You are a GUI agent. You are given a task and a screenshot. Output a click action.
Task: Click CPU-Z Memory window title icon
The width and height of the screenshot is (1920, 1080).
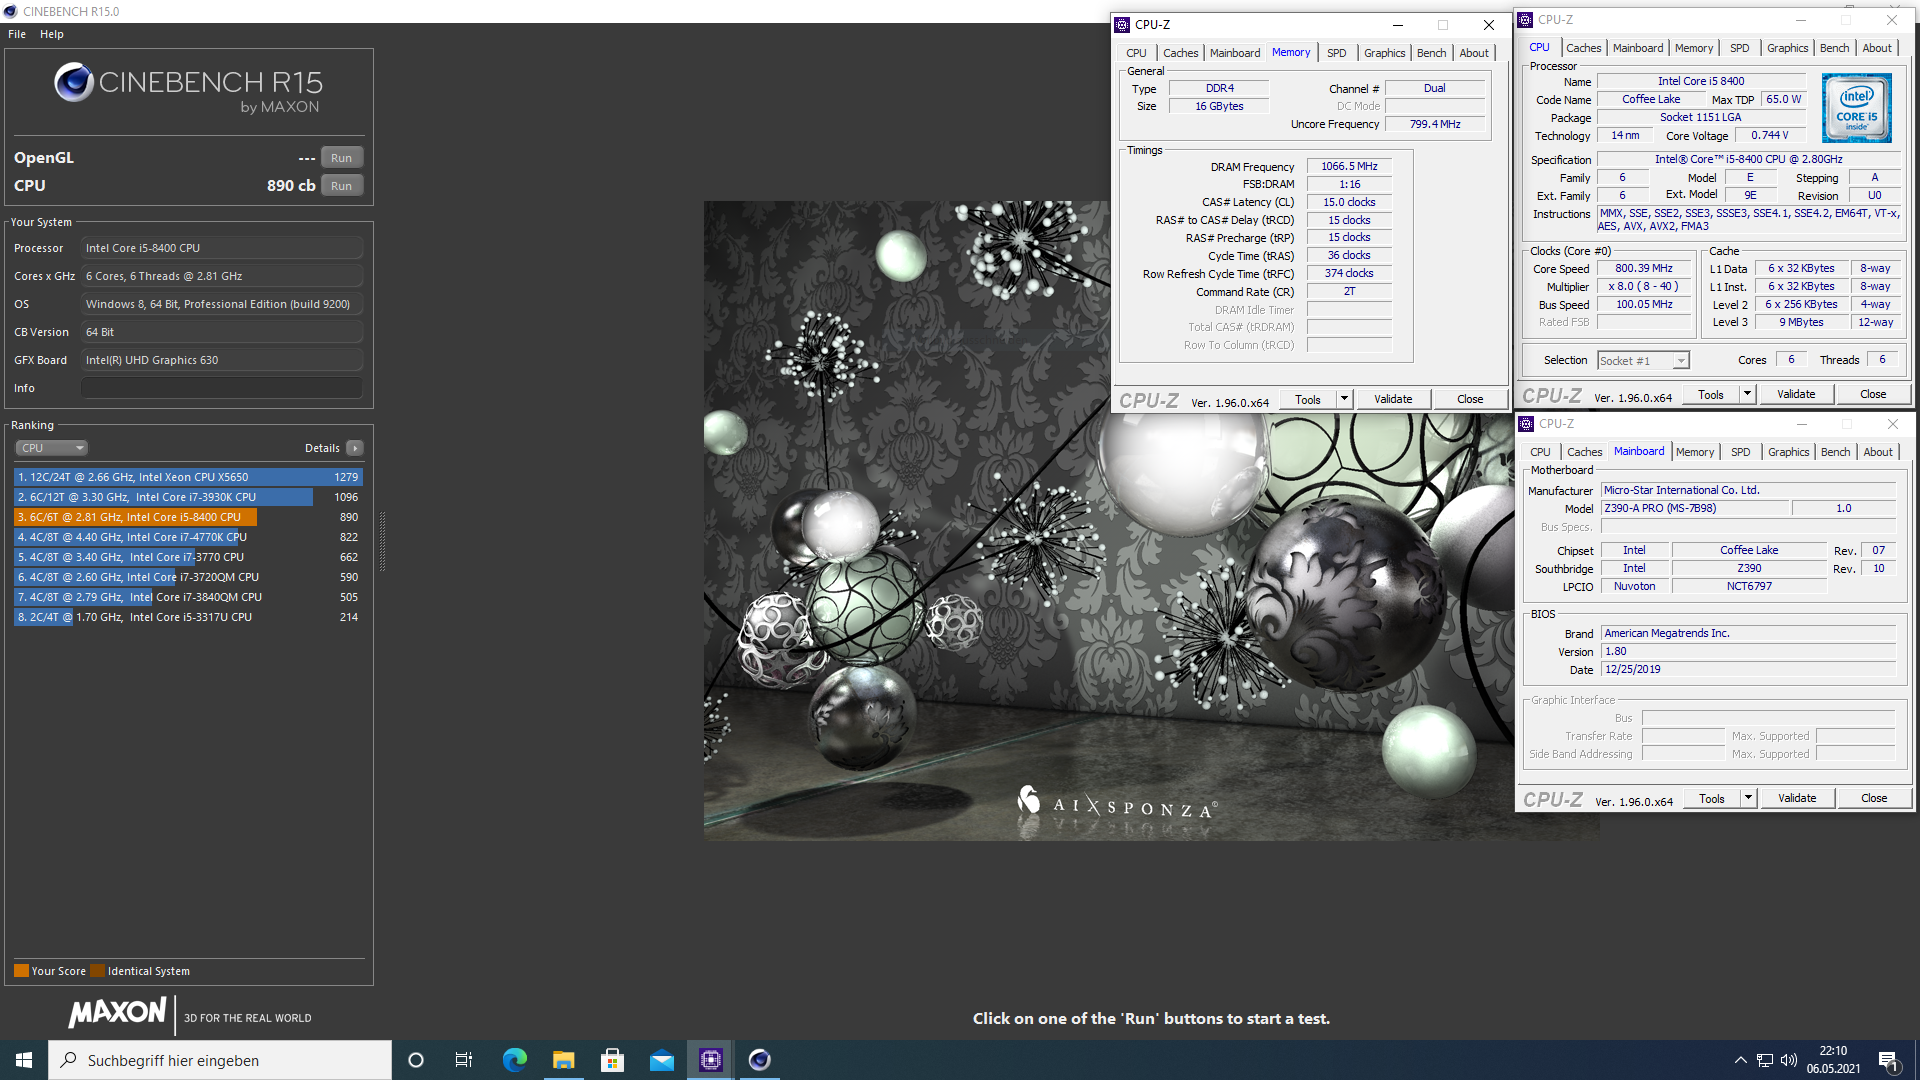pos(1122,25)
